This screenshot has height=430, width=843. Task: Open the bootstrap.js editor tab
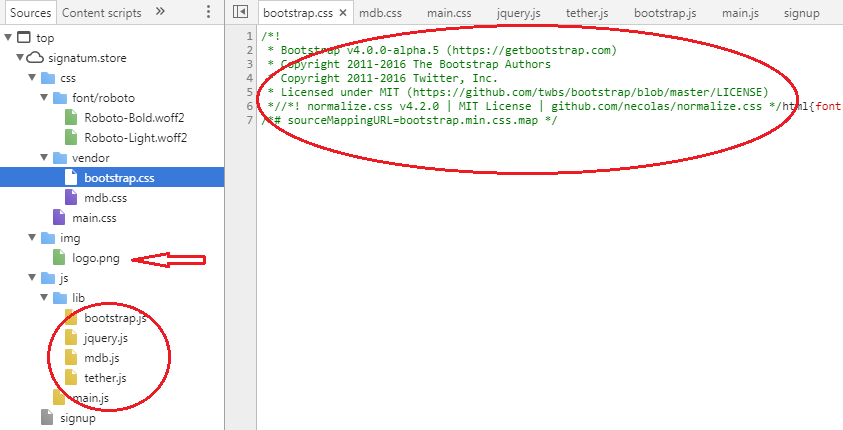click(665, 13)
